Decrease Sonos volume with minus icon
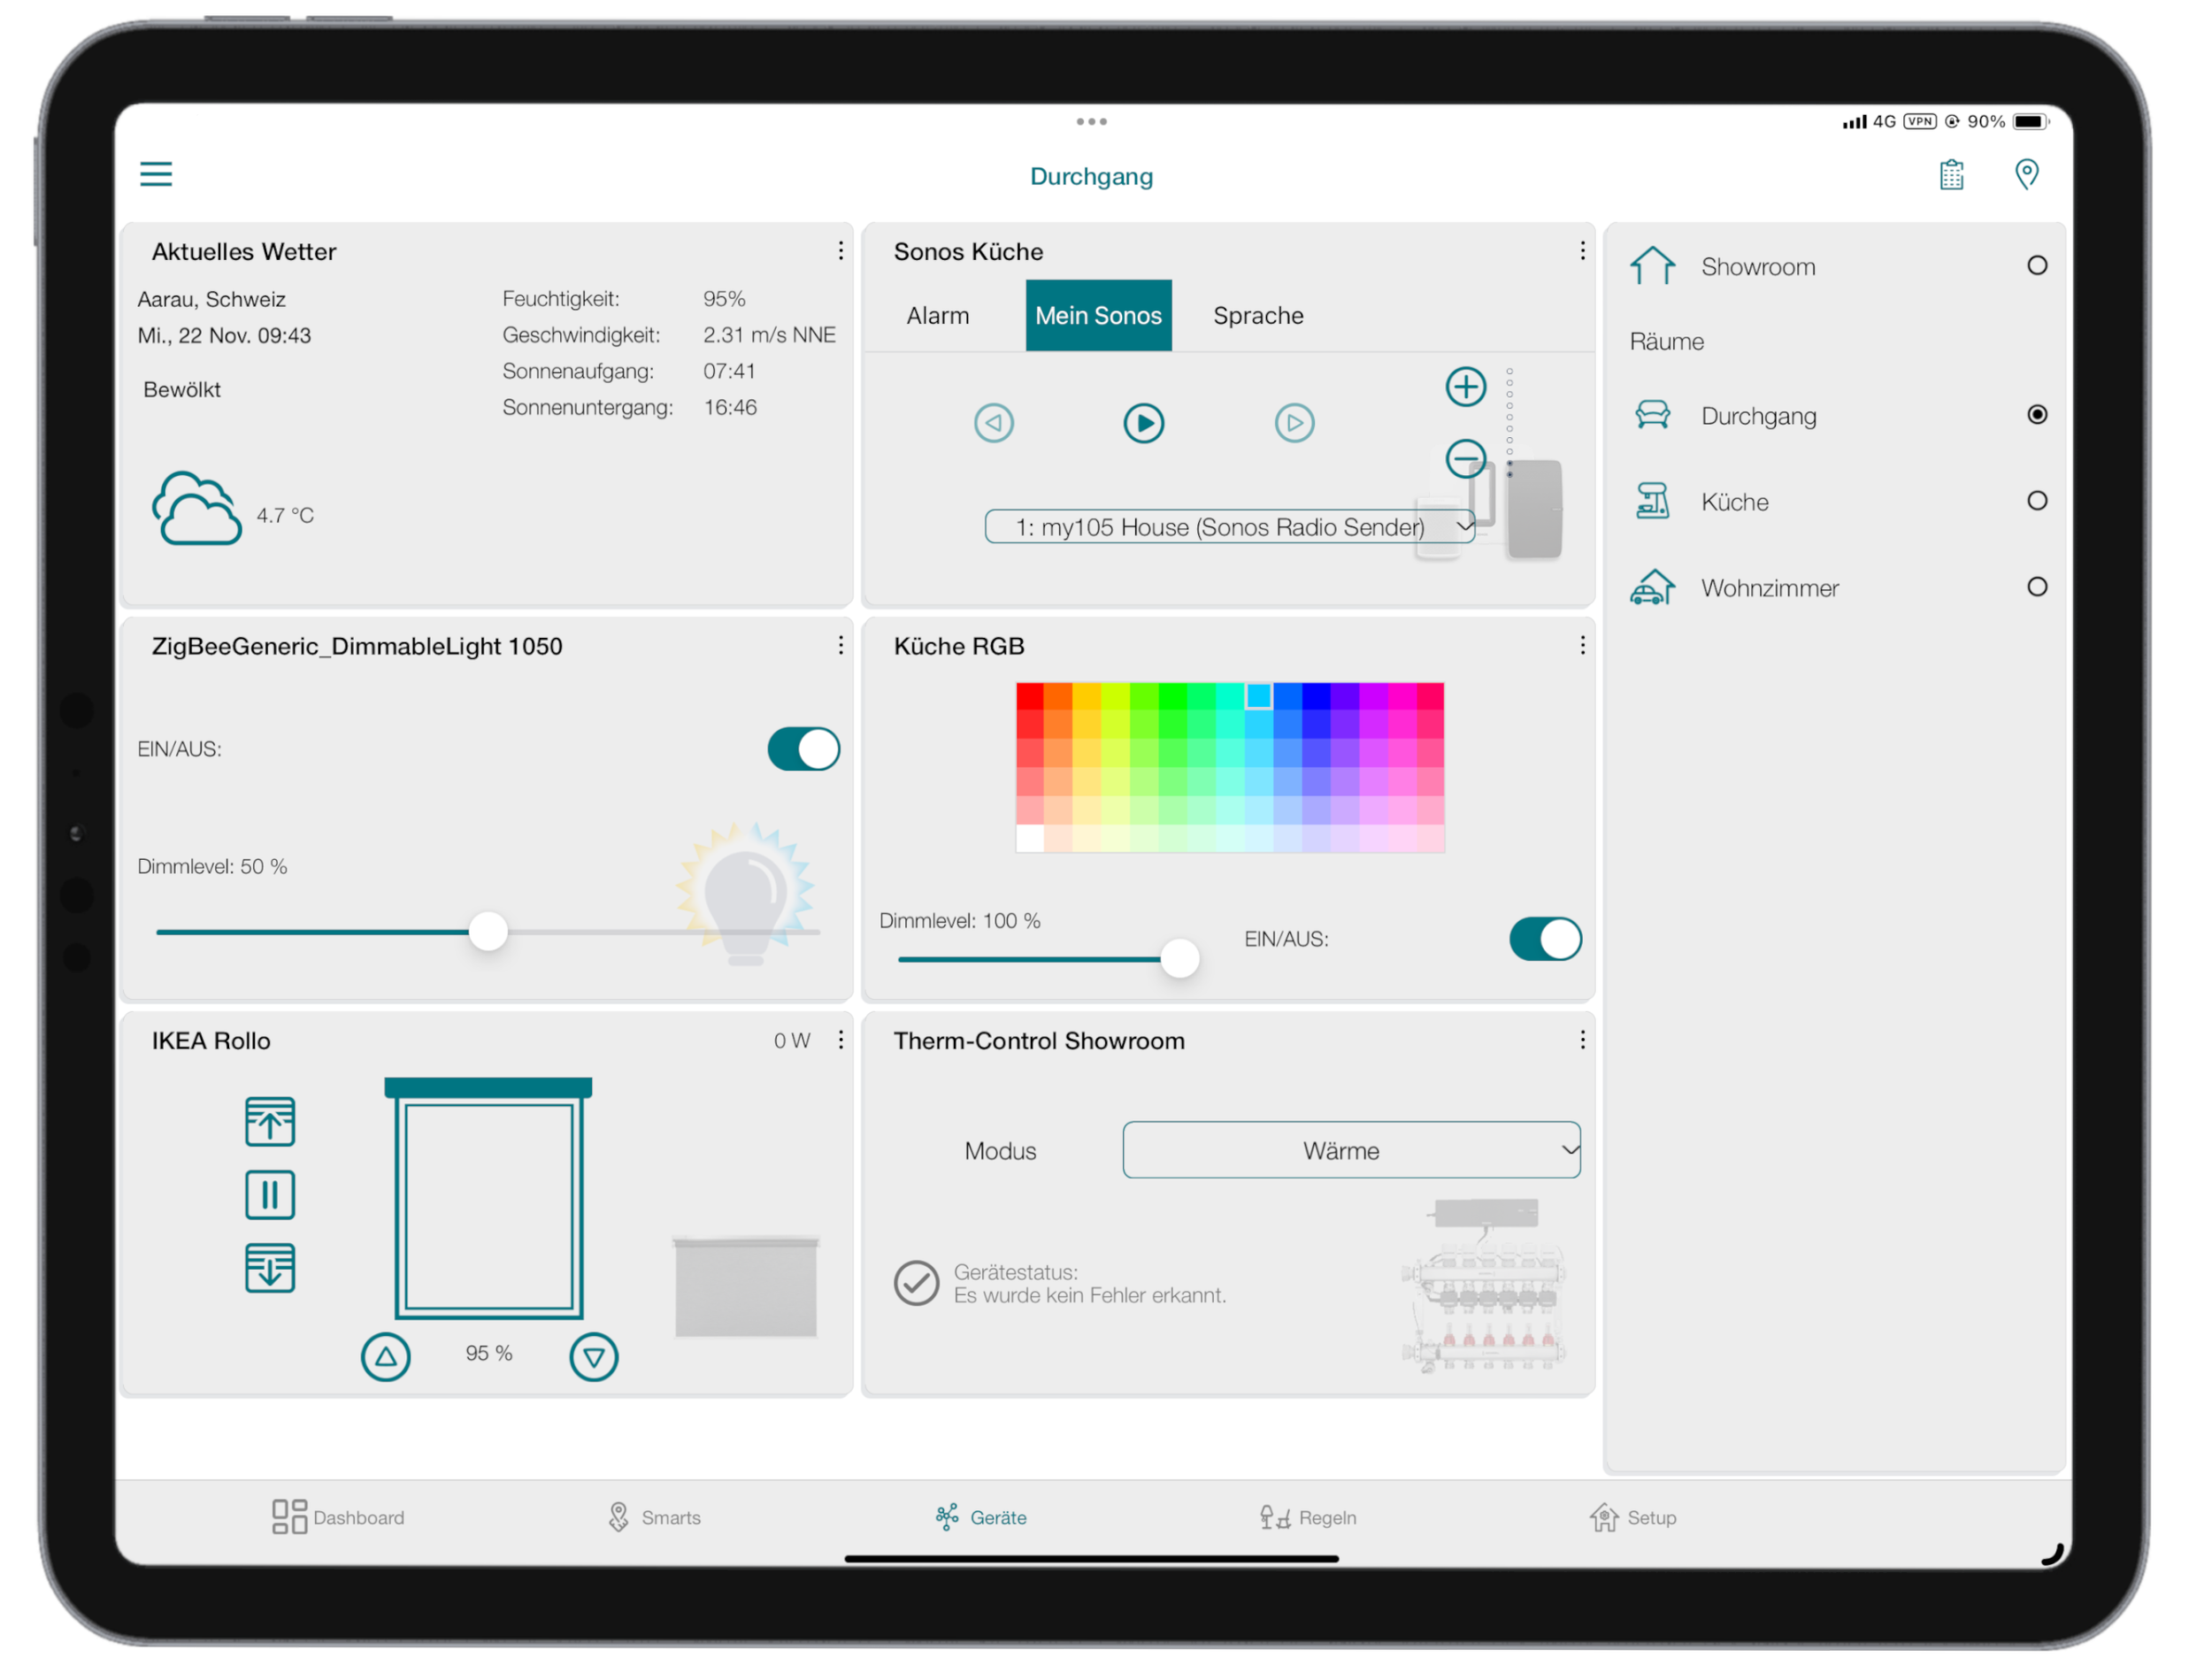 click(x=1465, y=459)
